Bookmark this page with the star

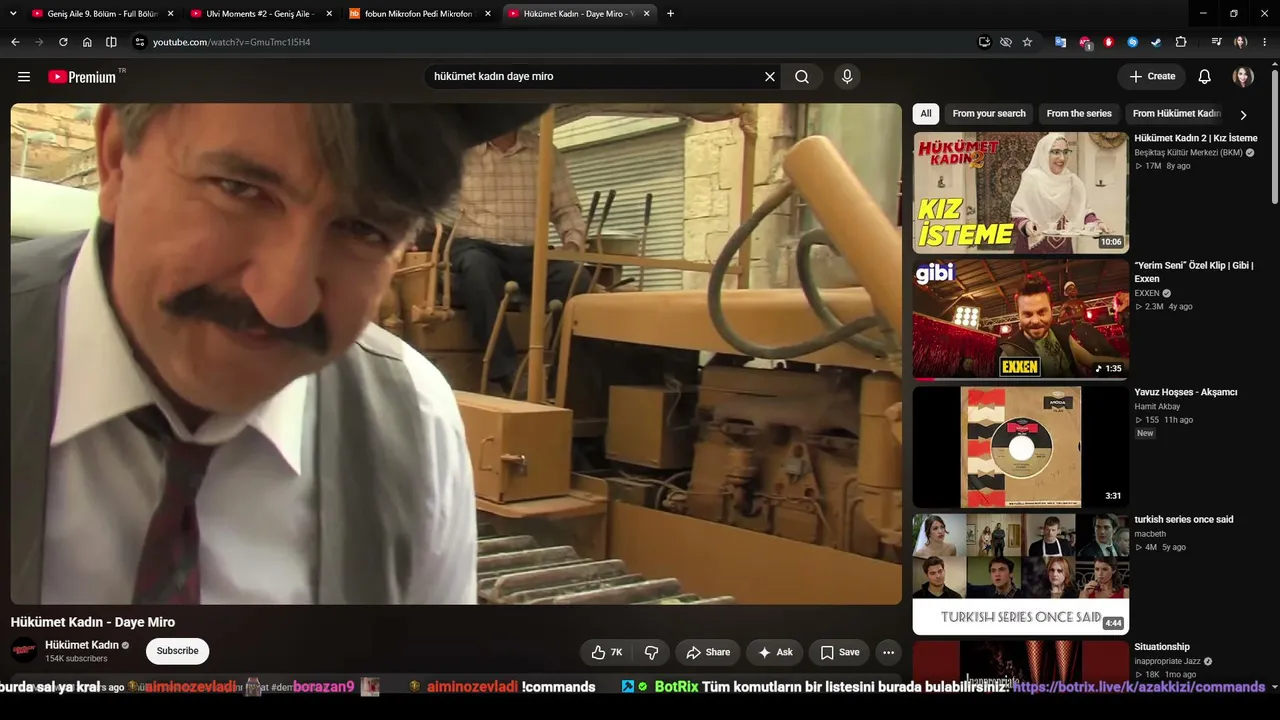(1027, 42)
